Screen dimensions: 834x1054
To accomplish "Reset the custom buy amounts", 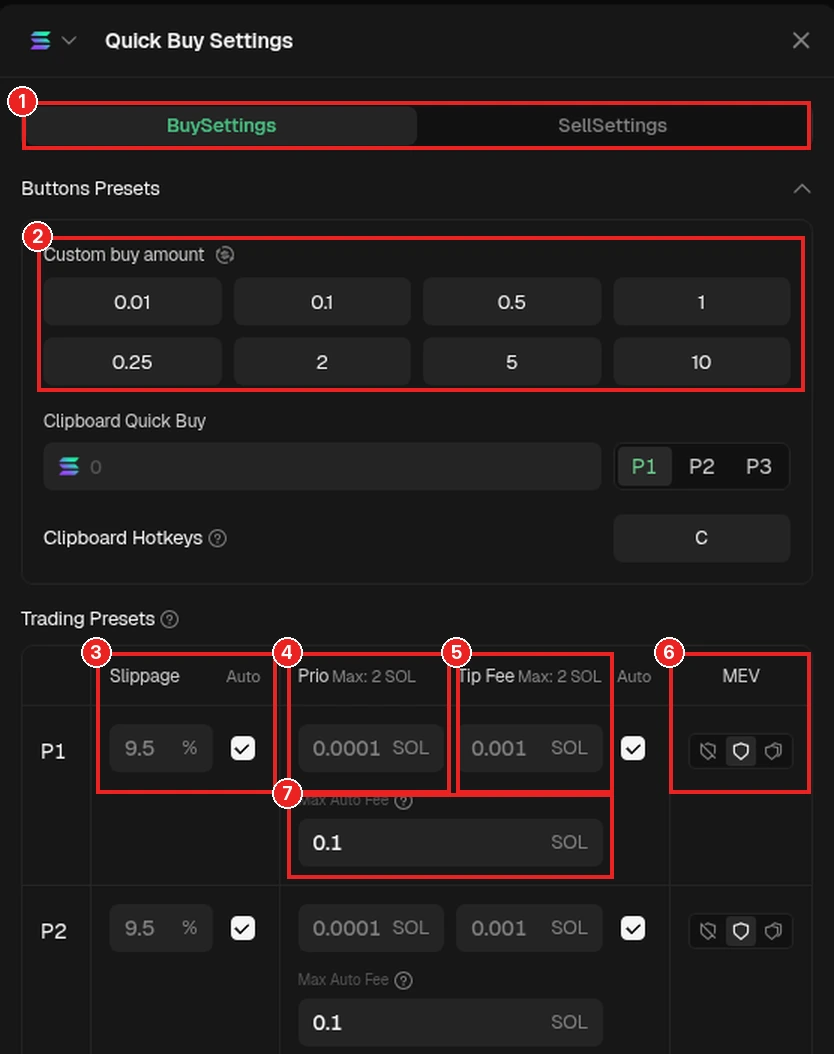I will pyautogui.click(x=224, y=255).
